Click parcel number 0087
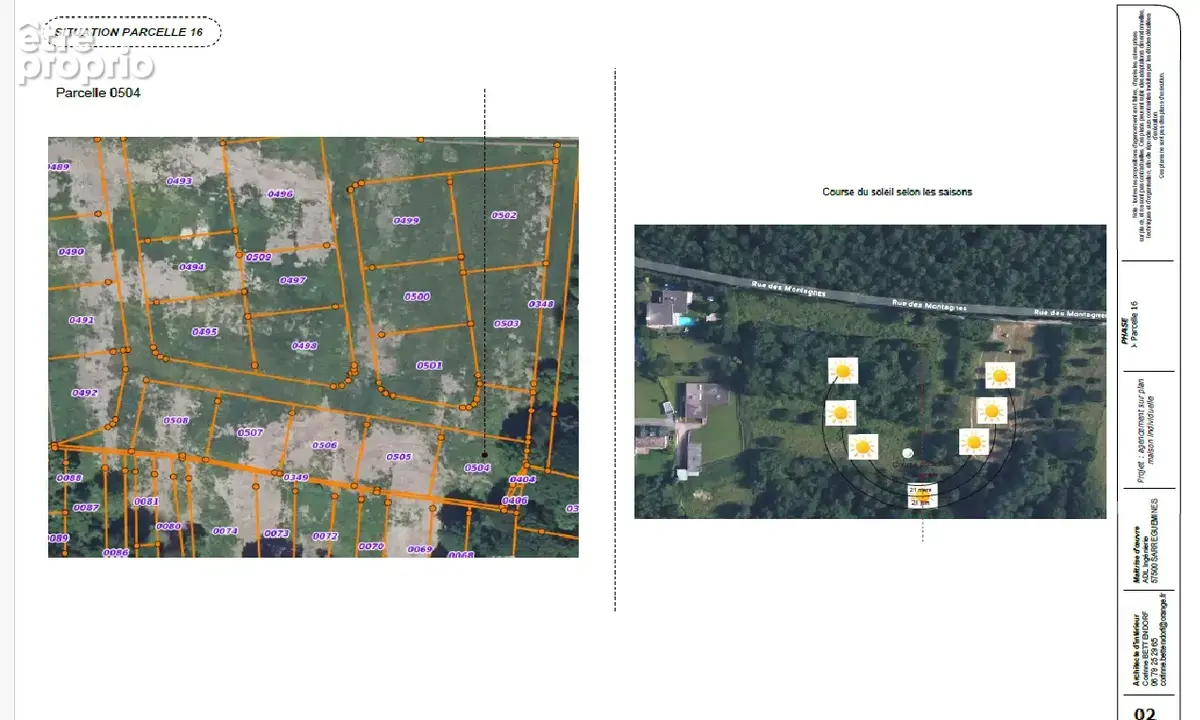 tap(86, 507)
